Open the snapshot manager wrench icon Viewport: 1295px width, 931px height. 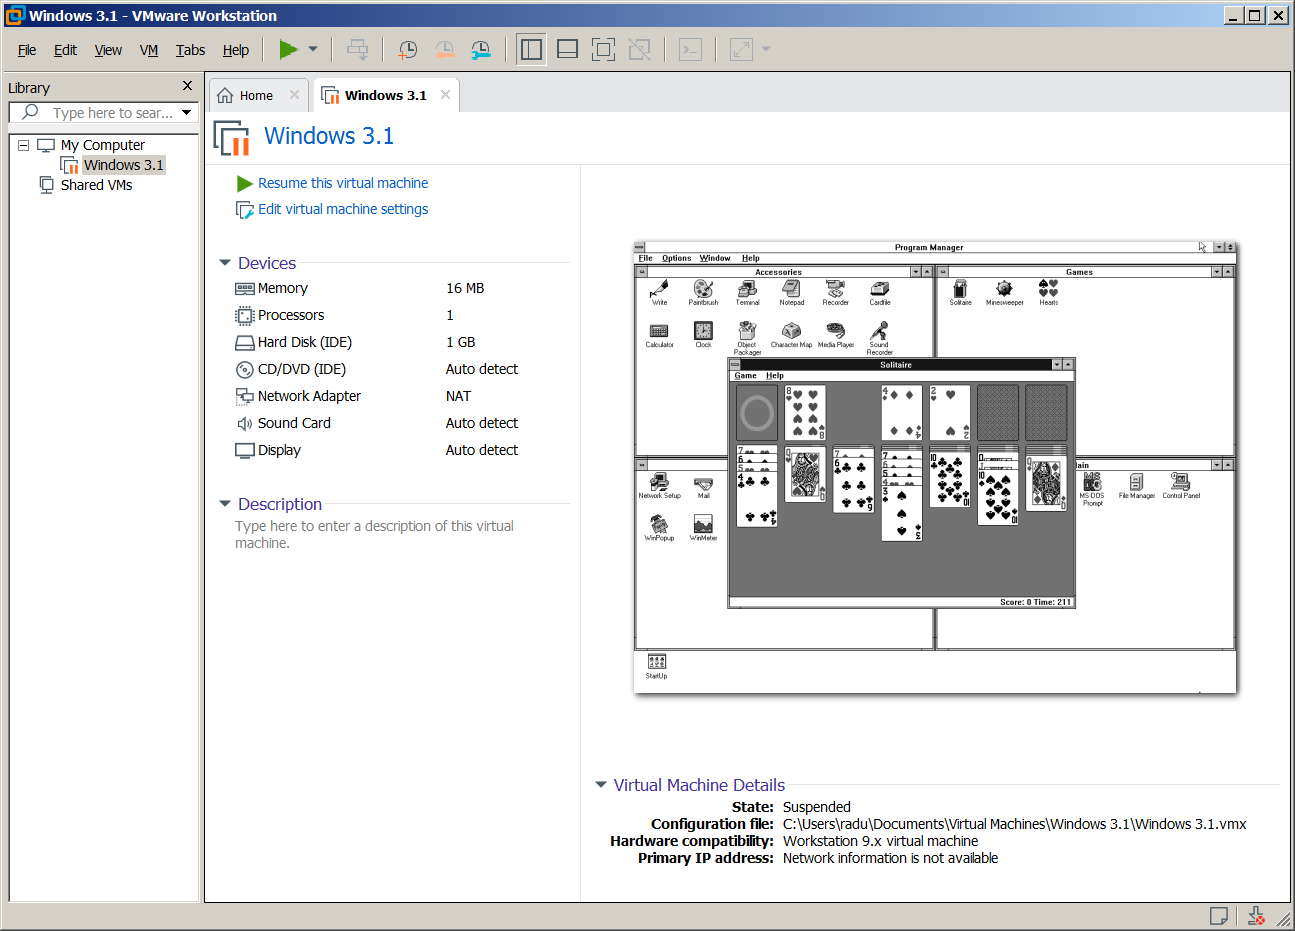[481, 50]
